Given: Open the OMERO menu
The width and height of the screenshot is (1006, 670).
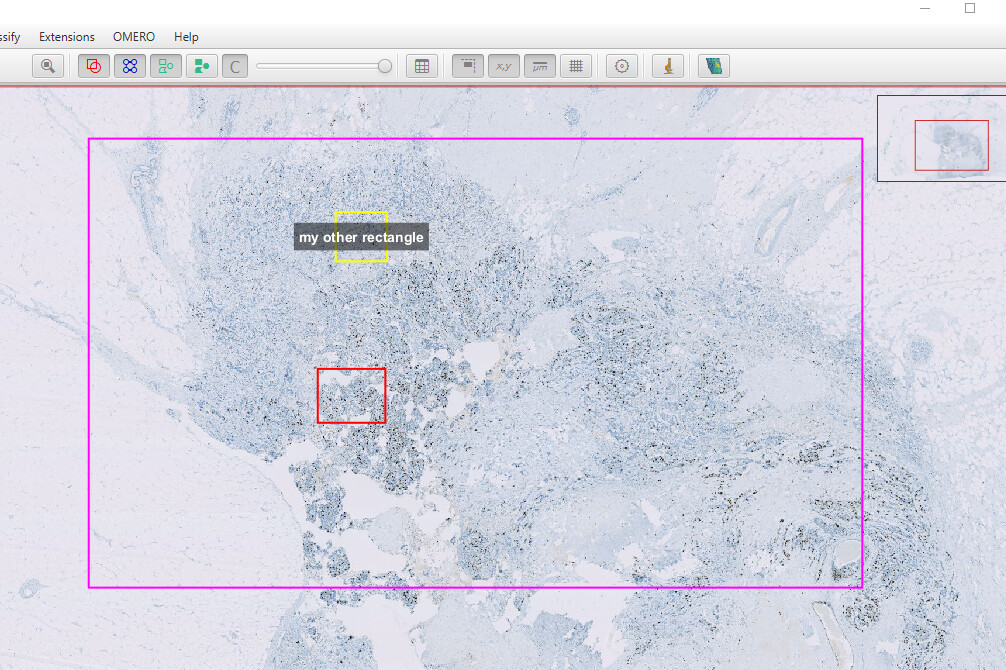Looking at the screenshot, I should tap(133, 36).
